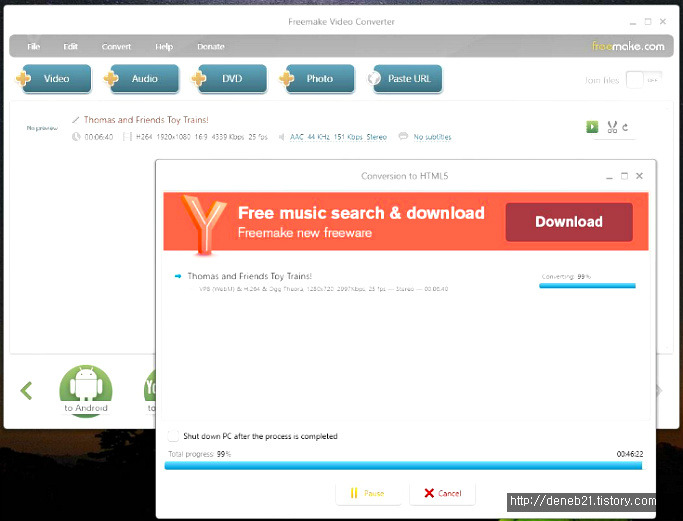This screenshot has height=521, width=683.
Task: Click the Total progress bar
Action: click(403, 466)
